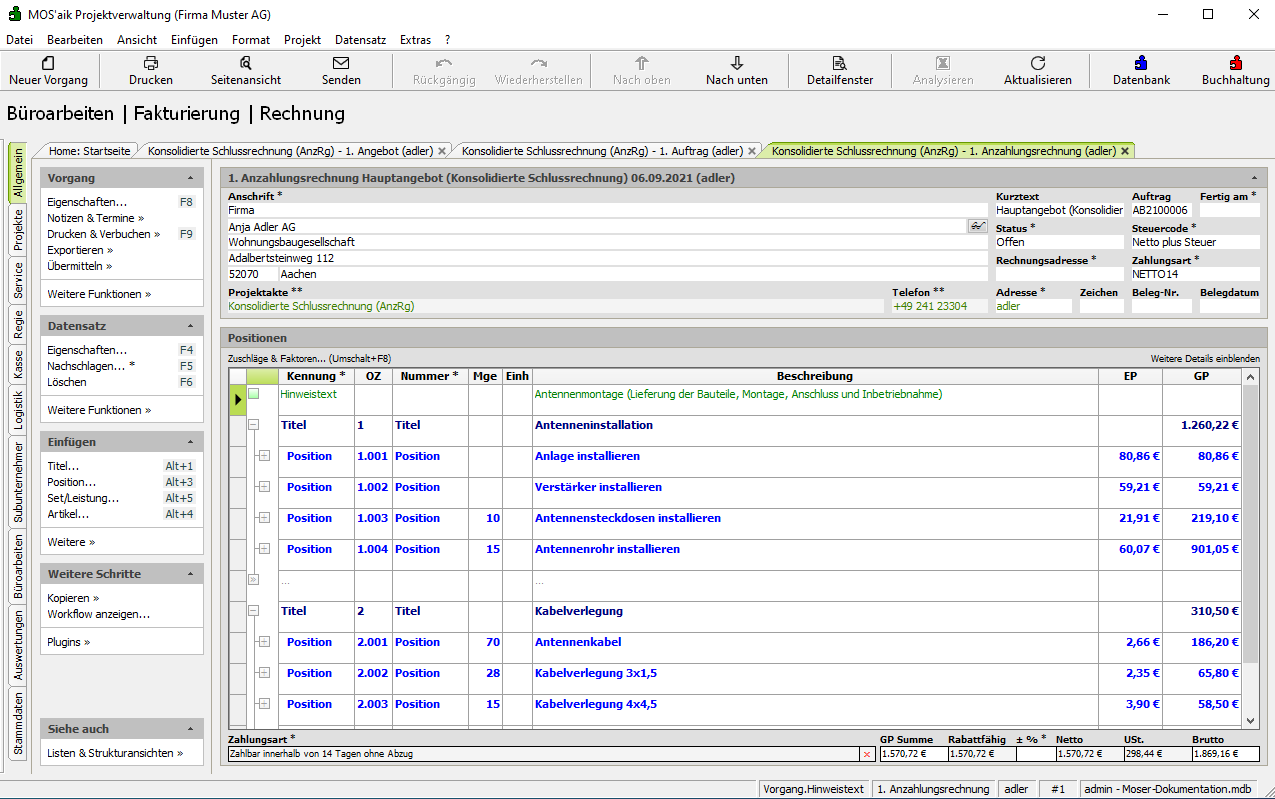1275x799 pixels.
Task: Collapse the Antenneninstallation title node
Action: [253, 425]
